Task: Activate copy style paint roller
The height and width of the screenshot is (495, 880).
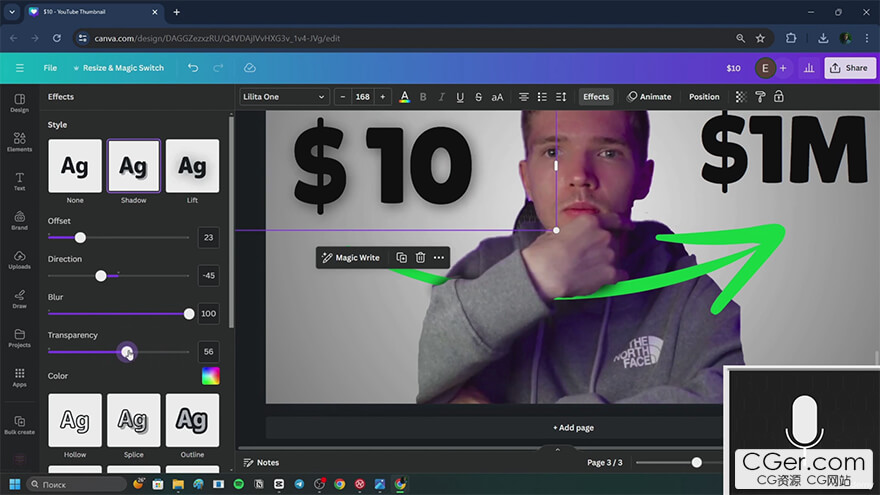Action: click(x=760, y=97)
